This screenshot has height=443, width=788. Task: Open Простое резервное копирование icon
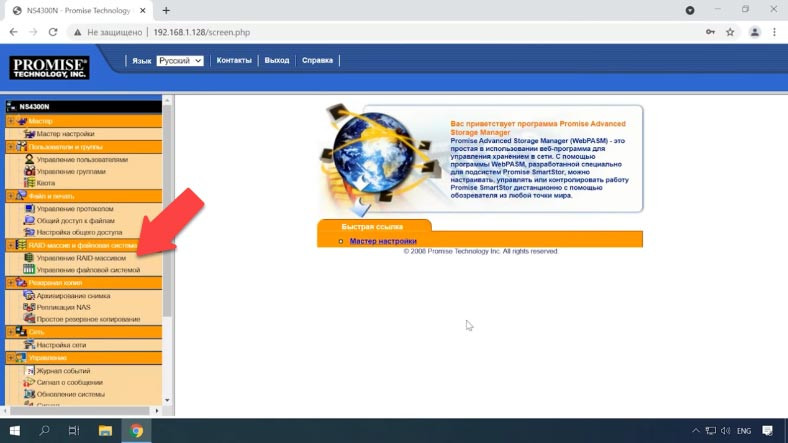tap(29, 319)
